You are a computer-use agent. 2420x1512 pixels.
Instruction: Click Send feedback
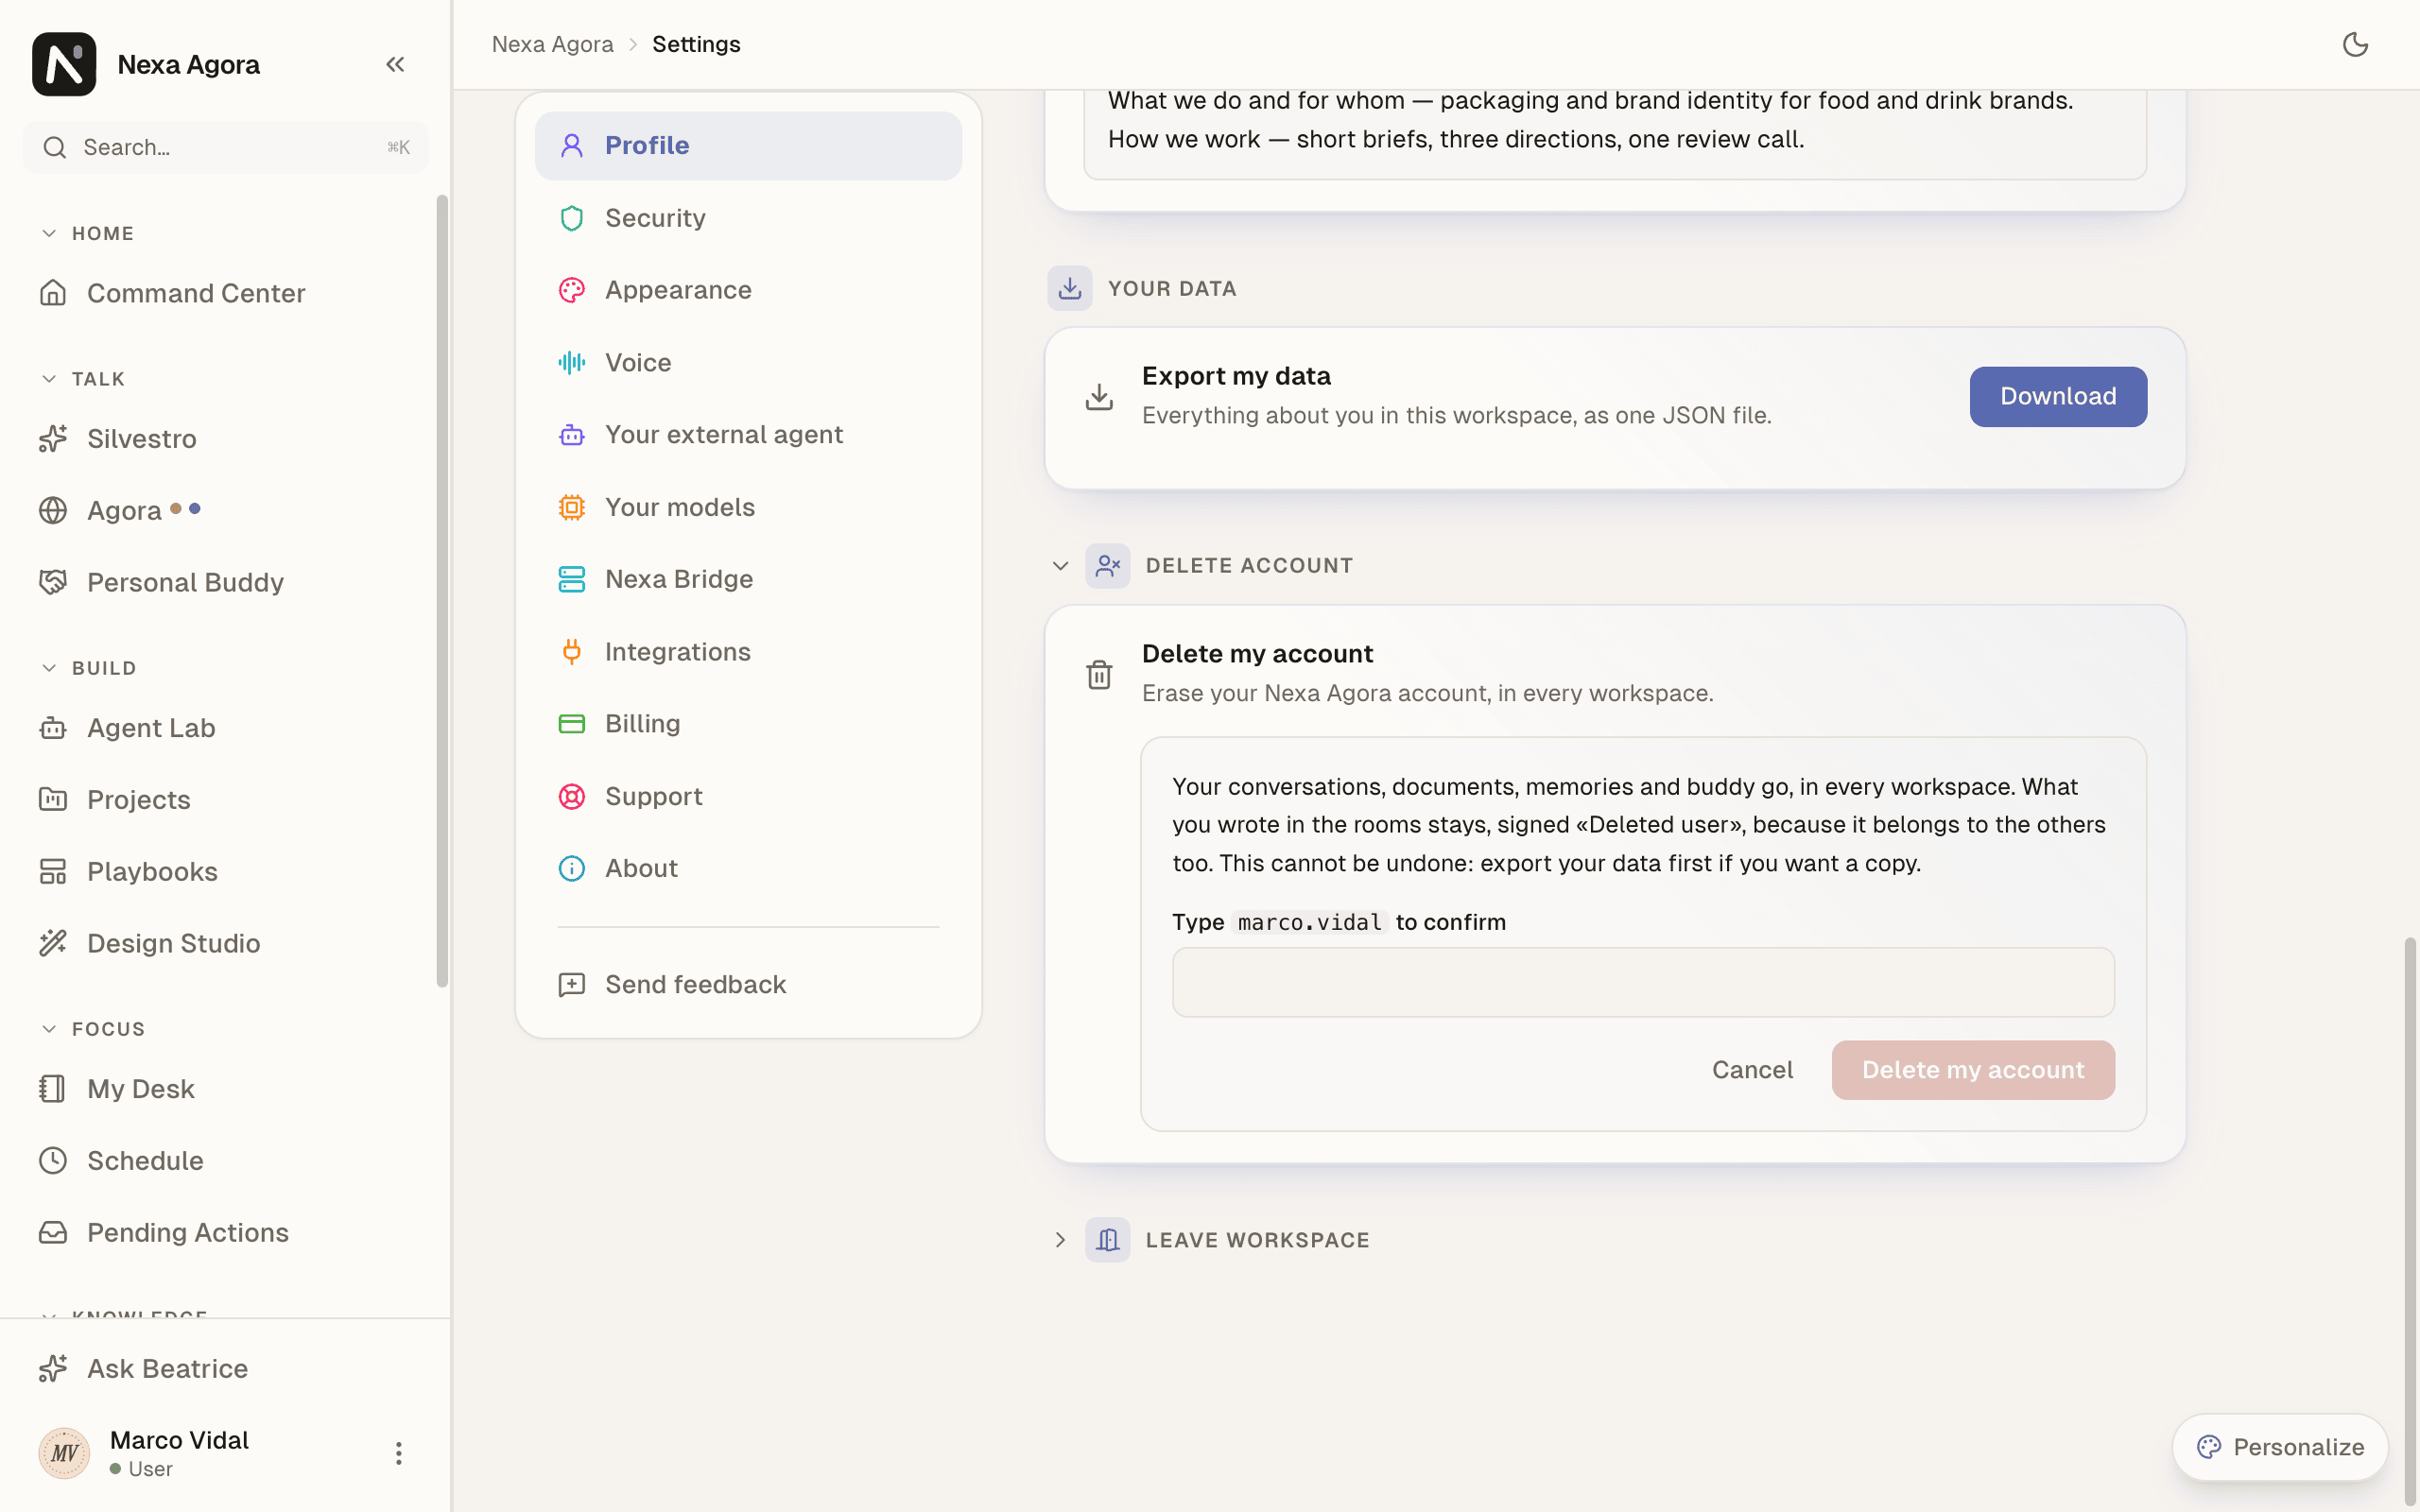(748, 985)
